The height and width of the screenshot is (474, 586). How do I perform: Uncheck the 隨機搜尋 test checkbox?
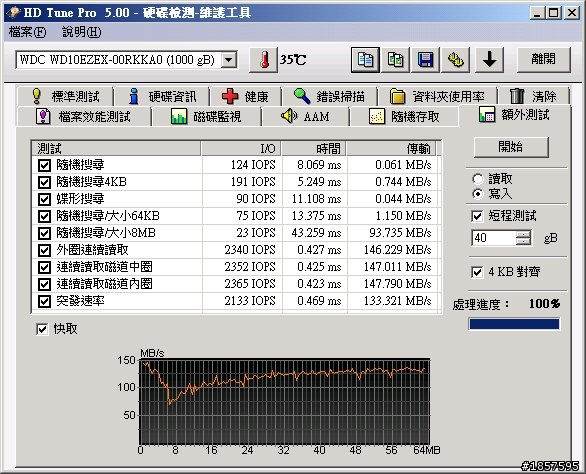(x=44, y=165)
